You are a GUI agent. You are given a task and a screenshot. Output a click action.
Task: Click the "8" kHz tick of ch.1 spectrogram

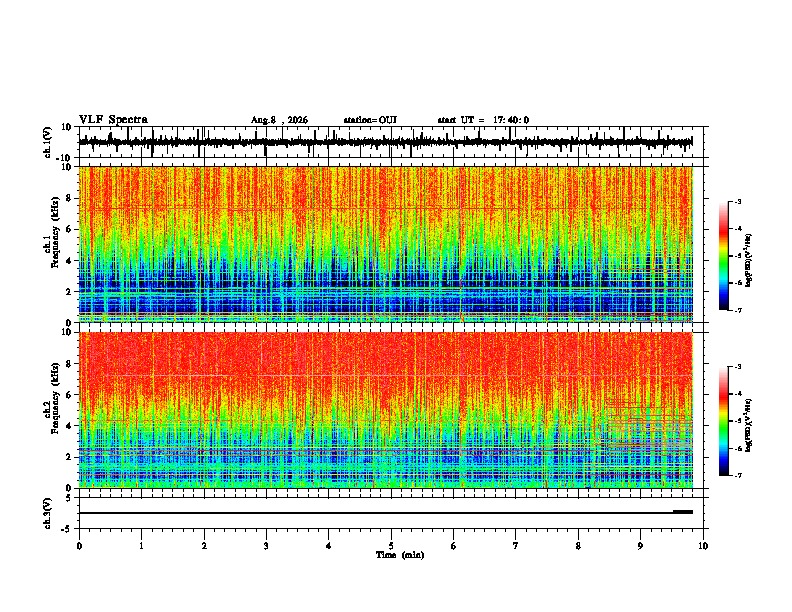[70, 198]
